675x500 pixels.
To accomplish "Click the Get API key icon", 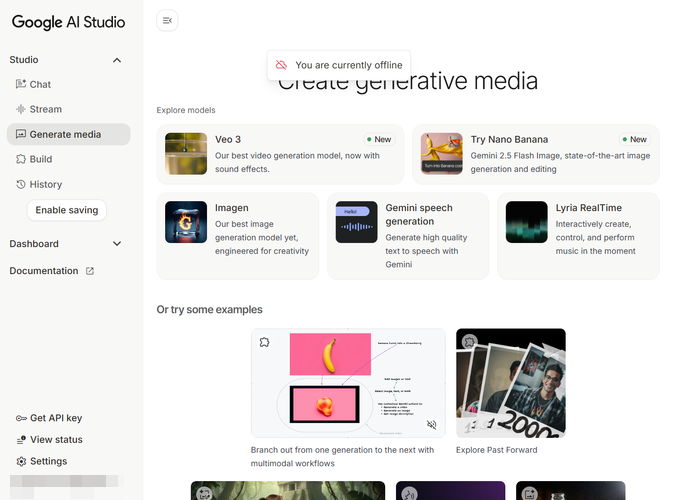I will 21,418.
